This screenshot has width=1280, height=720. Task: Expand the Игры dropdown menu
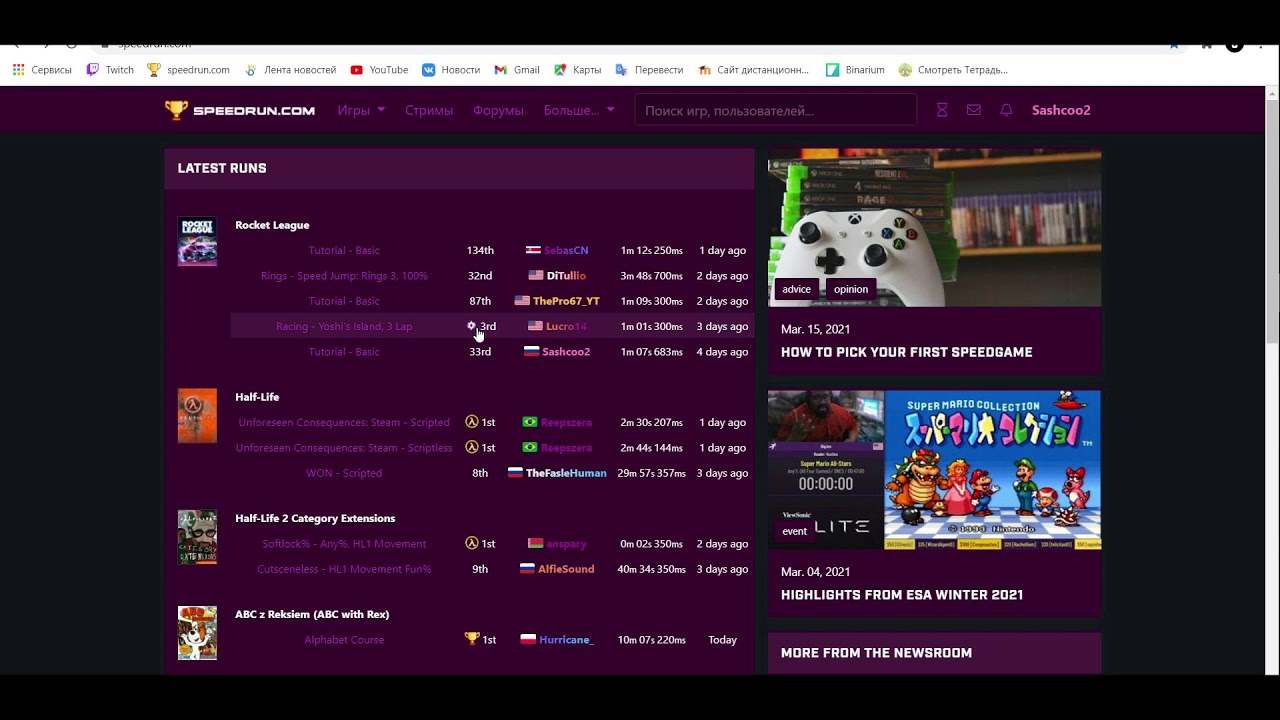point(361,110)
